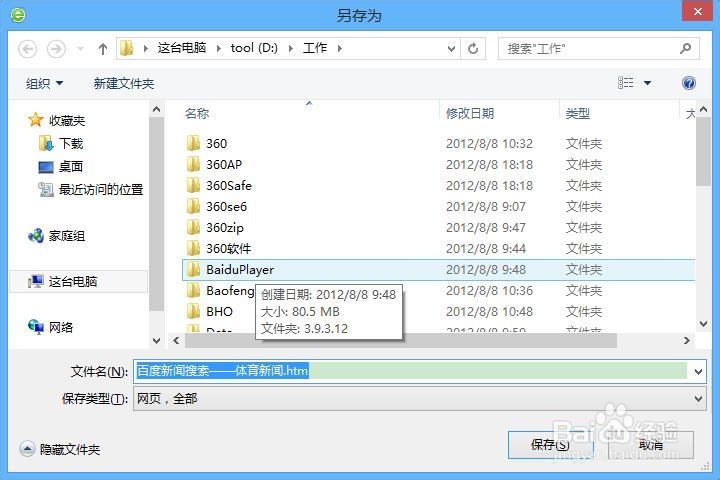Screen dimensions: 720x480
Task: Click the navigation pane scroll up arrow
Action: (x=157, y=109)
